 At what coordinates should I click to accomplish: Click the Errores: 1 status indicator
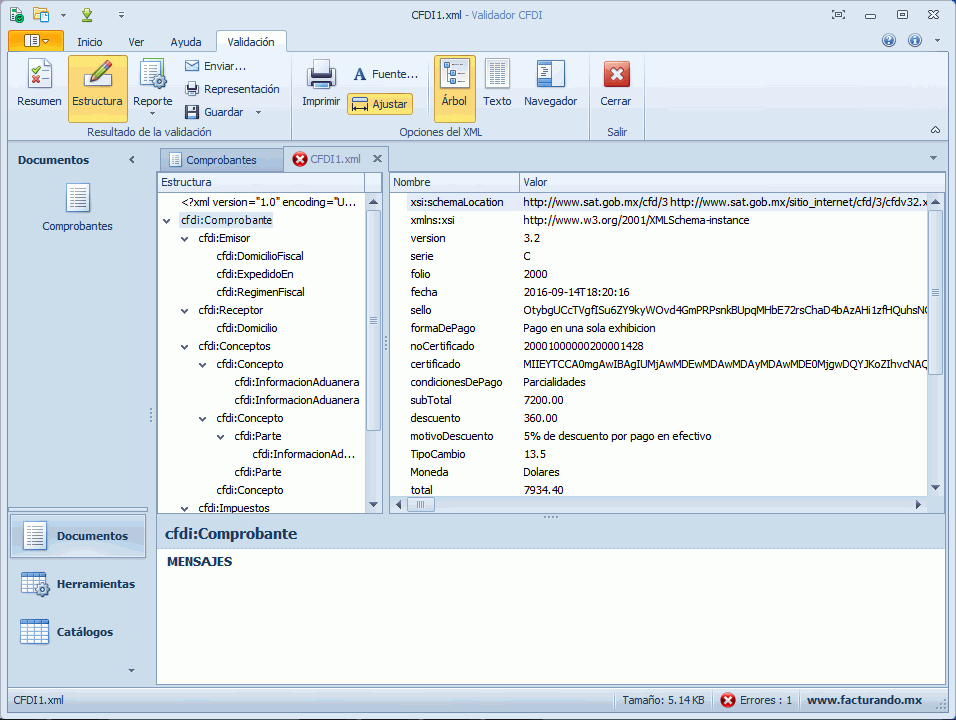756,700
